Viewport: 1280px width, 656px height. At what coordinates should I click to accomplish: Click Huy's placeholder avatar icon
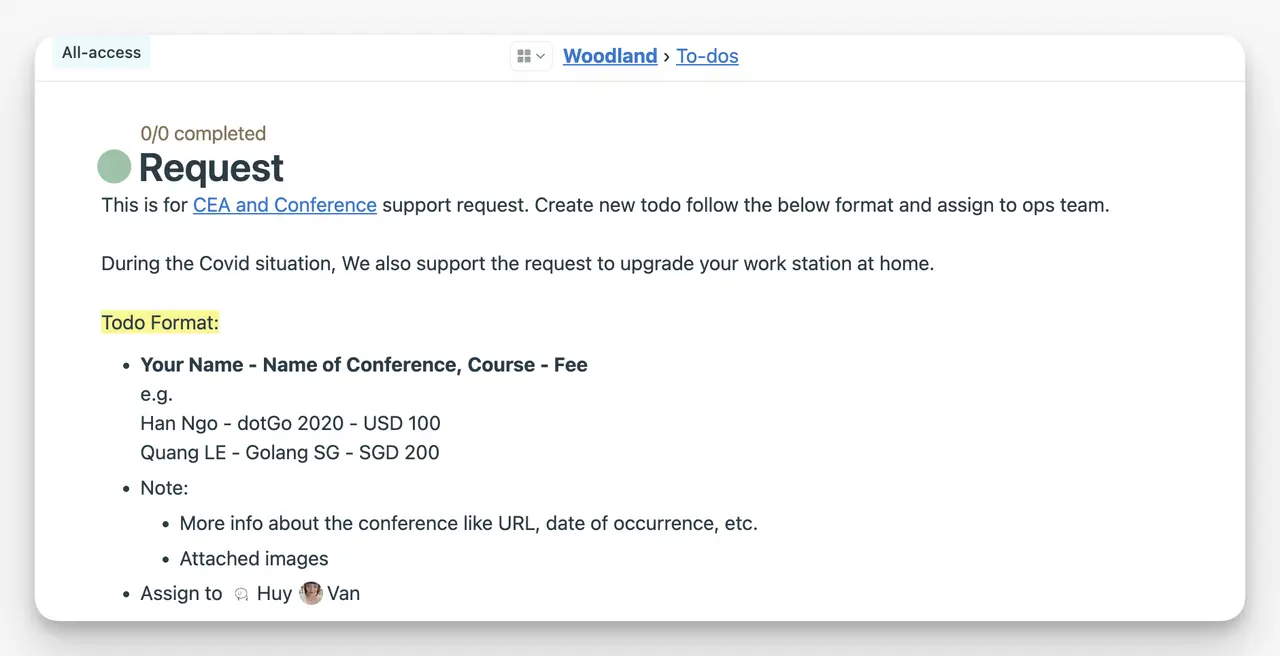coord(241,594)
